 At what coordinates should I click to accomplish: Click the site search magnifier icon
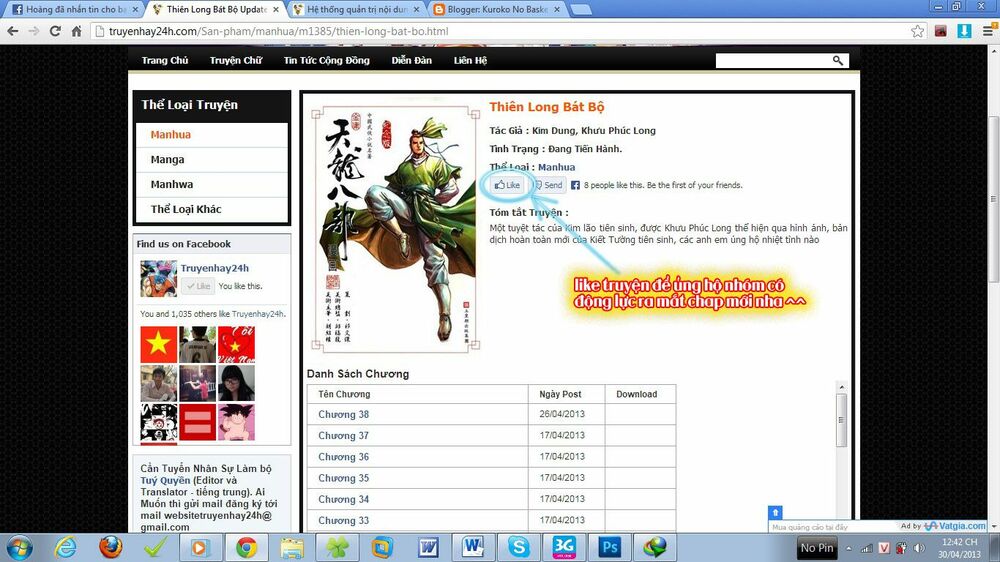pyautogui.click(x=838, y=61)
